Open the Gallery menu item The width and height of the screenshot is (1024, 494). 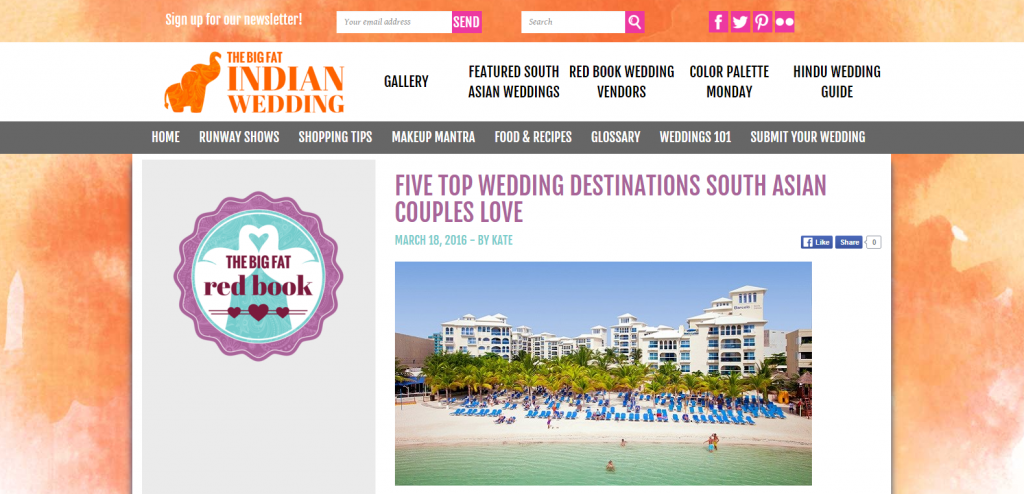(406, 82)
